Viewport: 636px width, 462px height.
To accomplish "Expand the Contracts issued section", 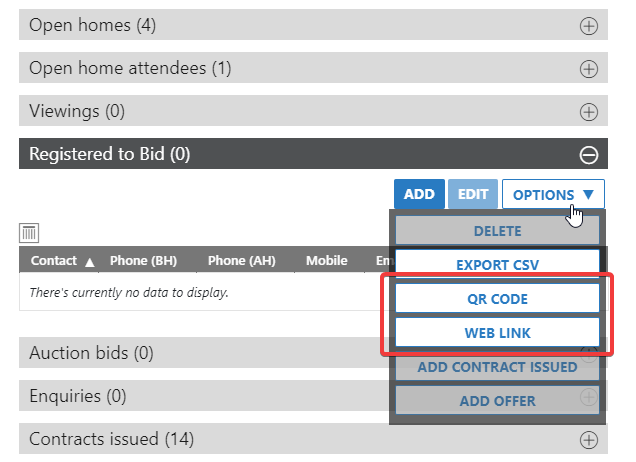I will (x=589, y=440).
